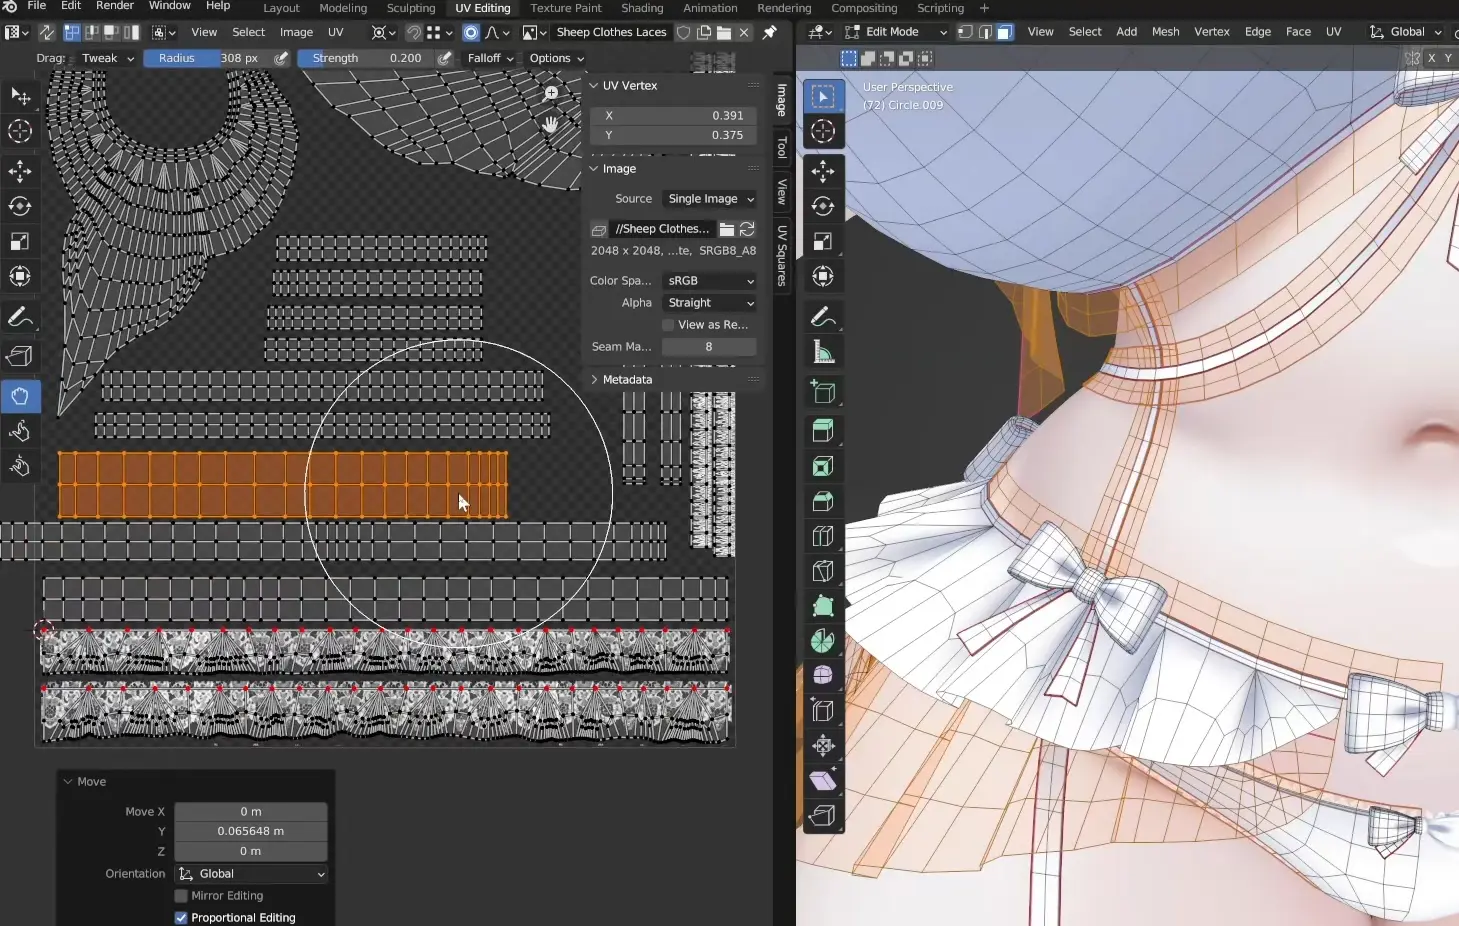Click the Falloff button in the header
This screenshot has height=926, width=1459.
490,58
